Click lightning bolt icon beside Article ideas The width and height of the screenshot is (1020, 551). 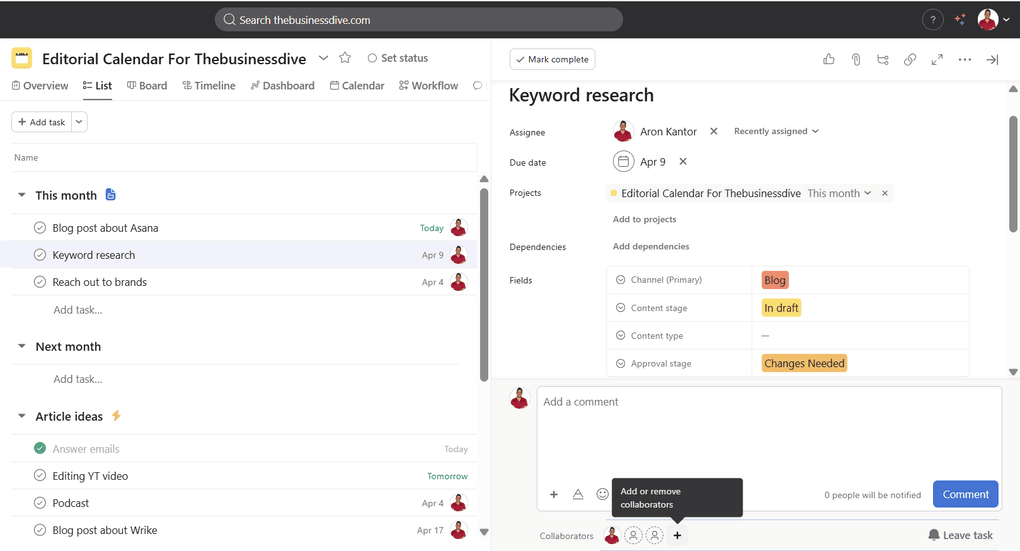(116, 415)
